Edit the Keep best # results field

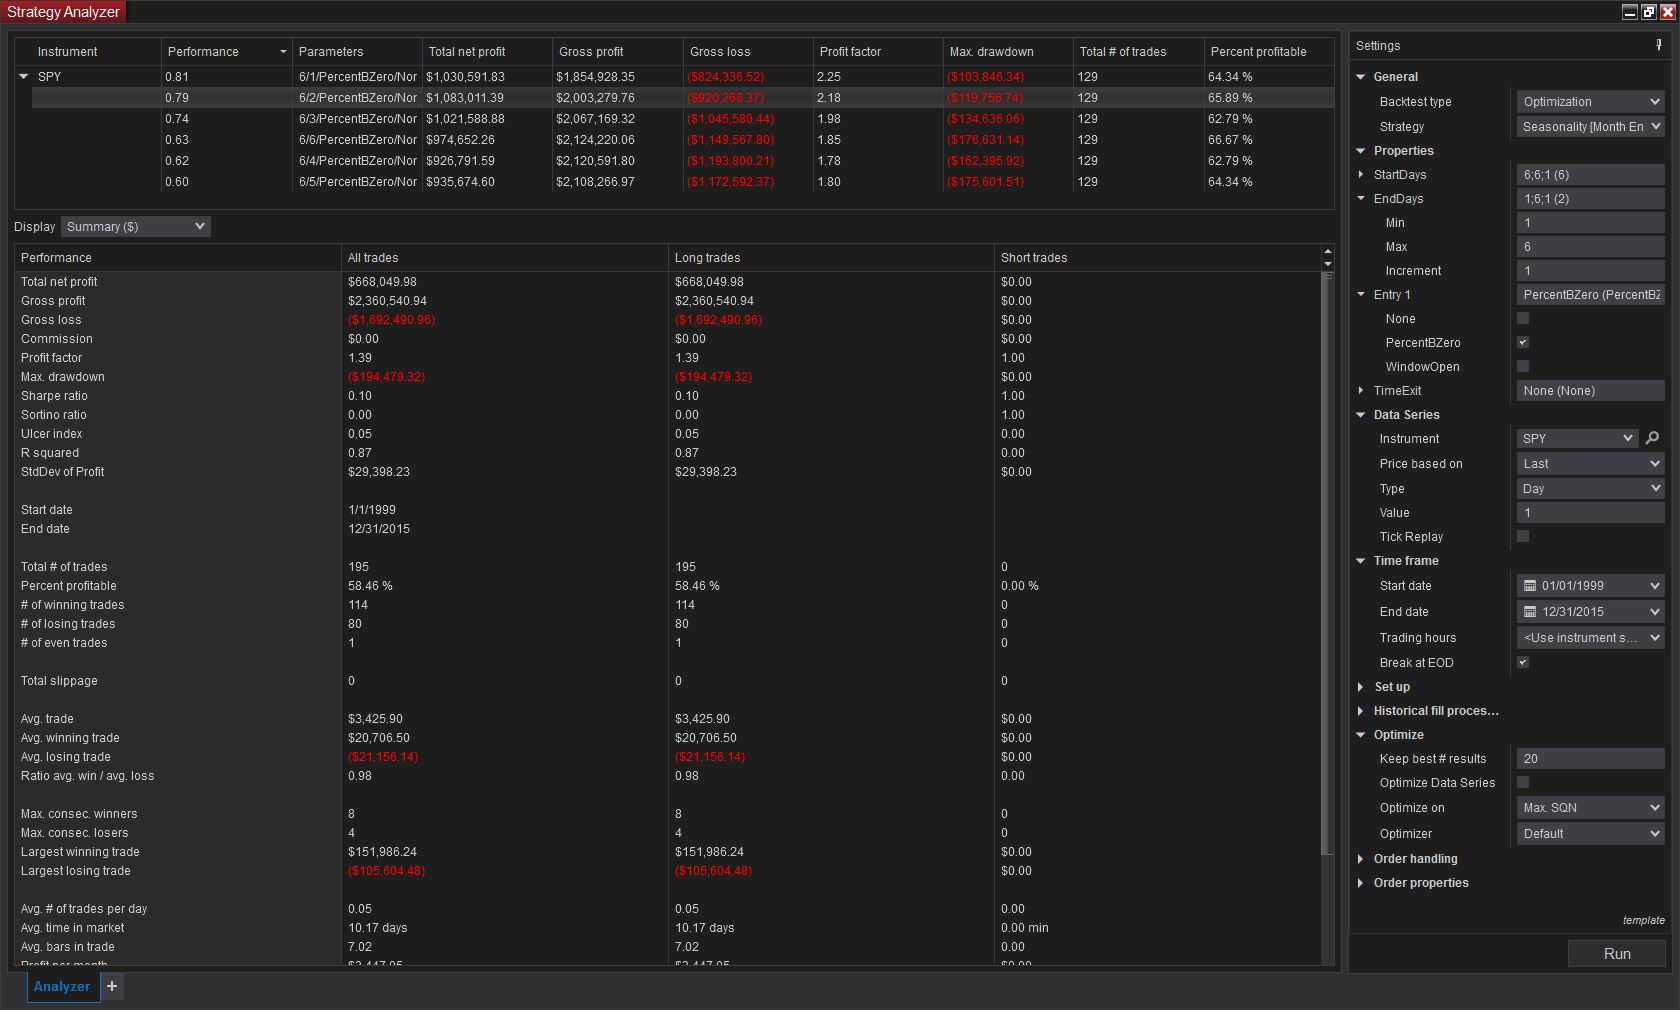(x=1591, y=759)
